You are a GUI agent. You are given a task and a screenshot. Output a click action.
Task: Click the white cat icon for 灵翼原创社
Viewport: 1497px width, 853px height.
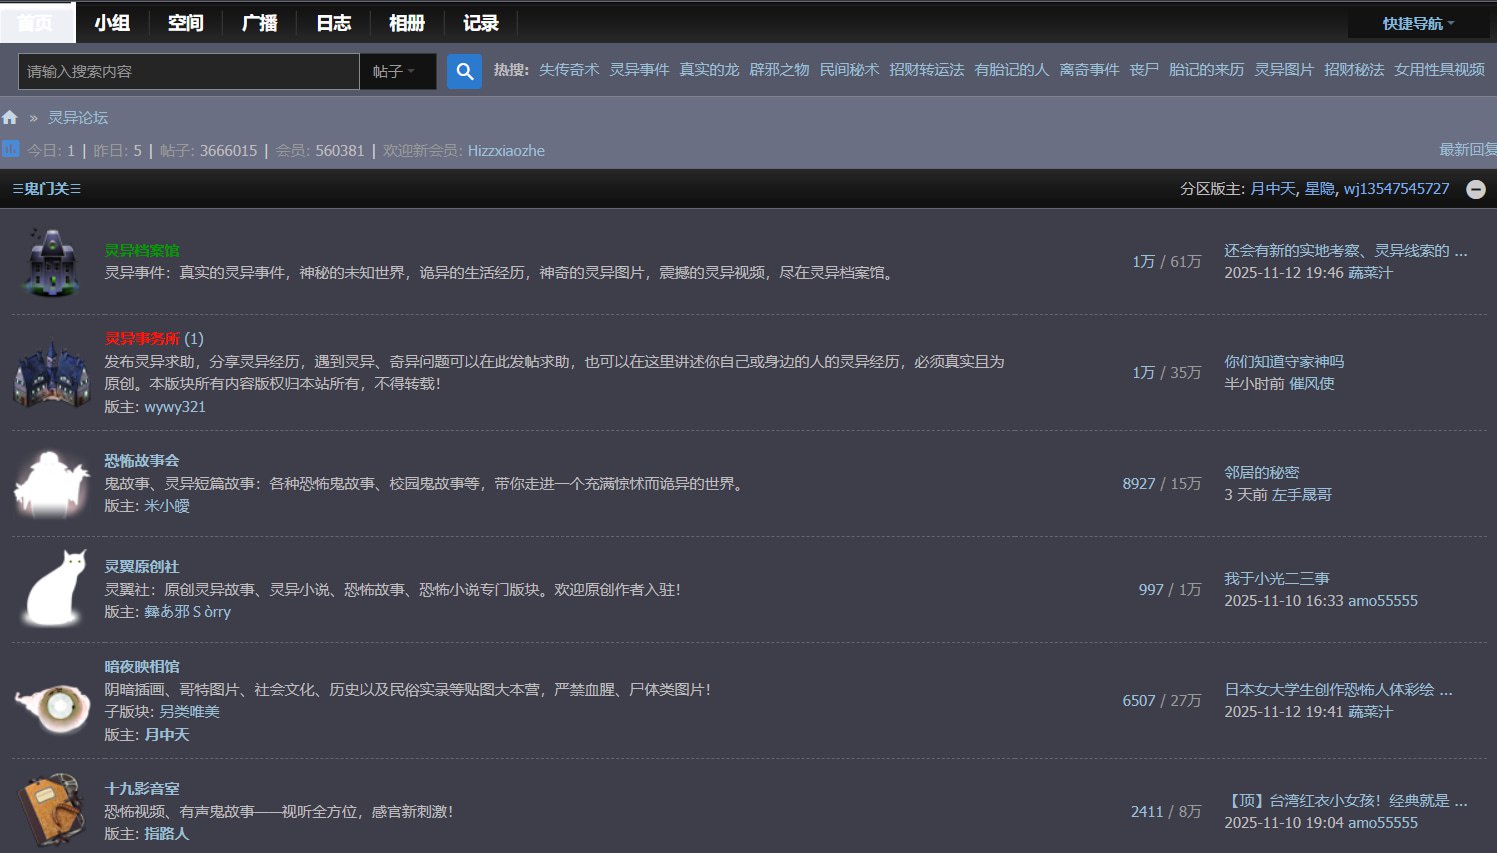click(54, 589)
